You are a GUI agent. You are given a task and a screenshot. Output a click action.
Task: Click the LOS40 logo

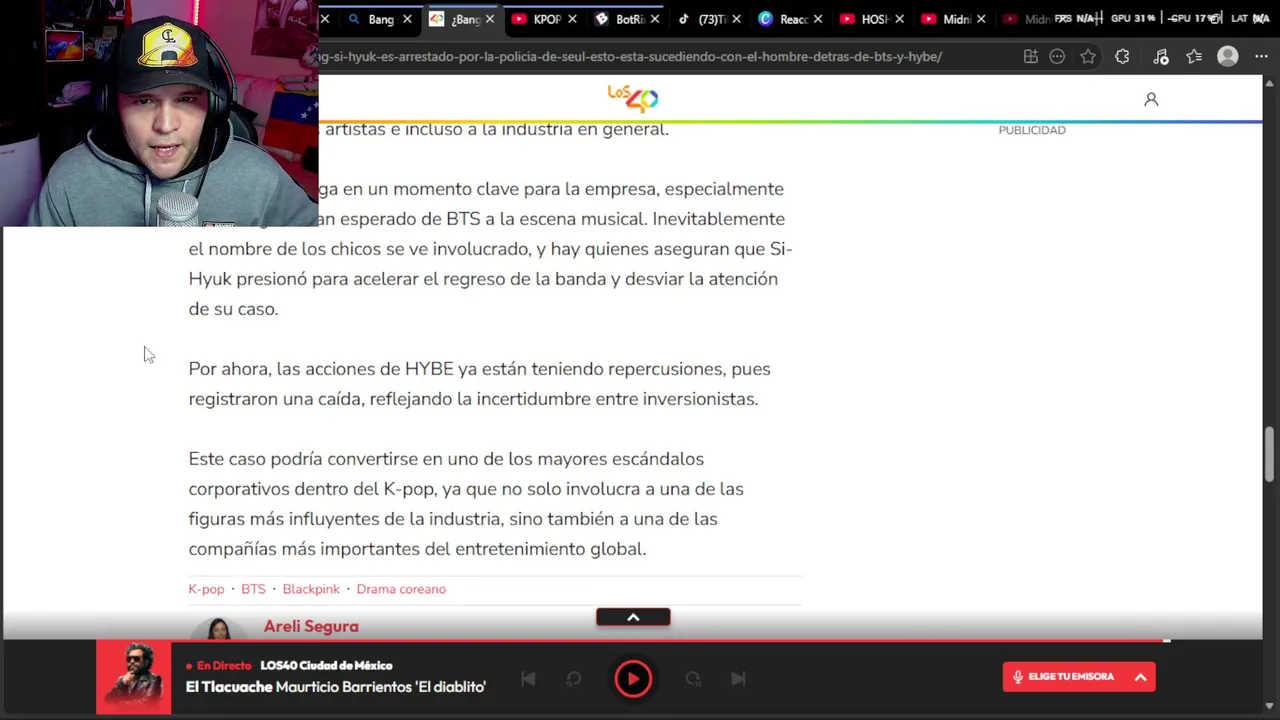click(632, 97)
